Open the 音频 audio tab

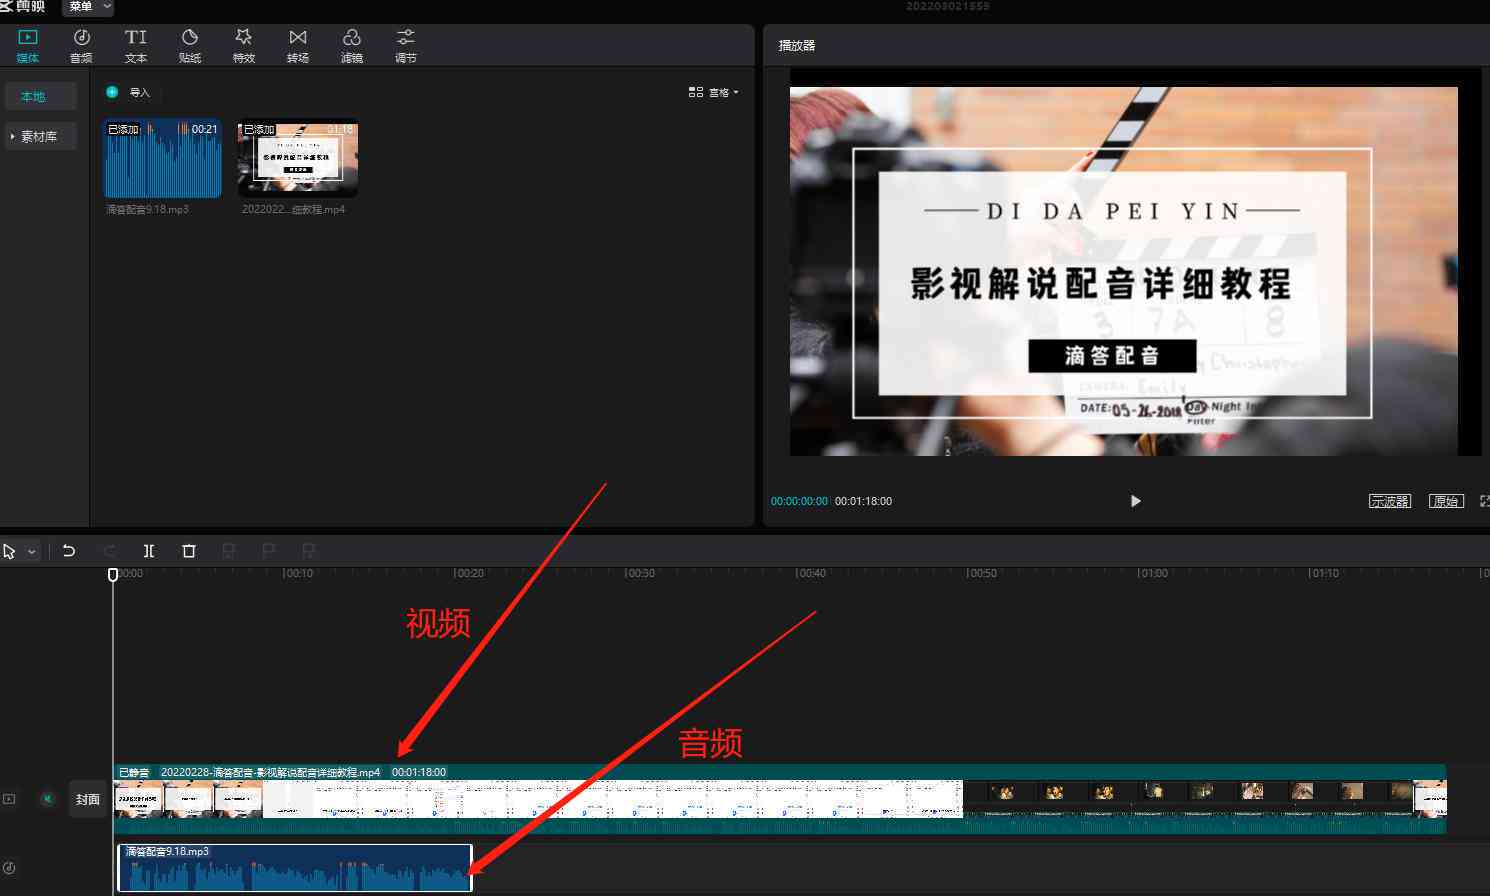point(81,46)
